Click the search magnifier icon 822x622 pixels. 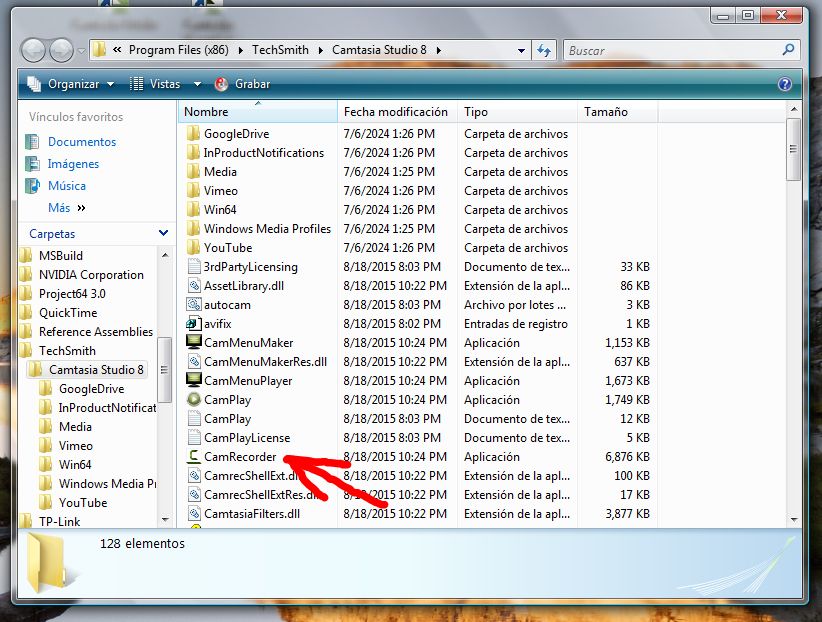pos(788,50)
